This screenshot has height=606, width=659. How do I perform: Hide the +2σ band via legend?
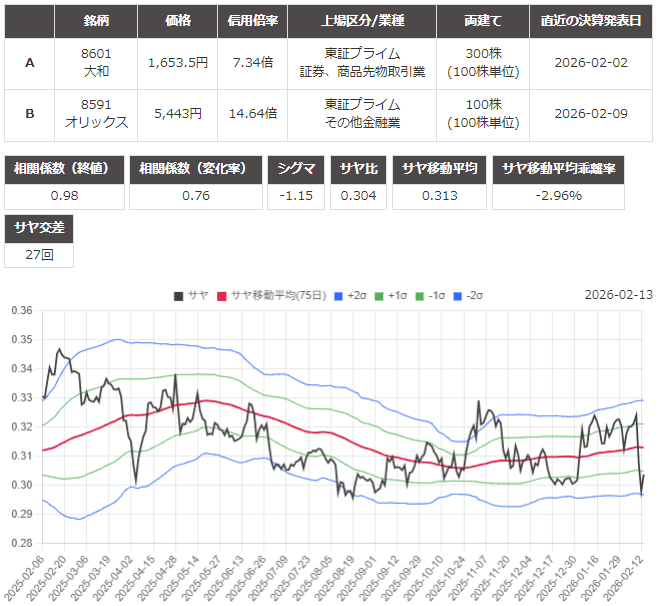point(356,295)
